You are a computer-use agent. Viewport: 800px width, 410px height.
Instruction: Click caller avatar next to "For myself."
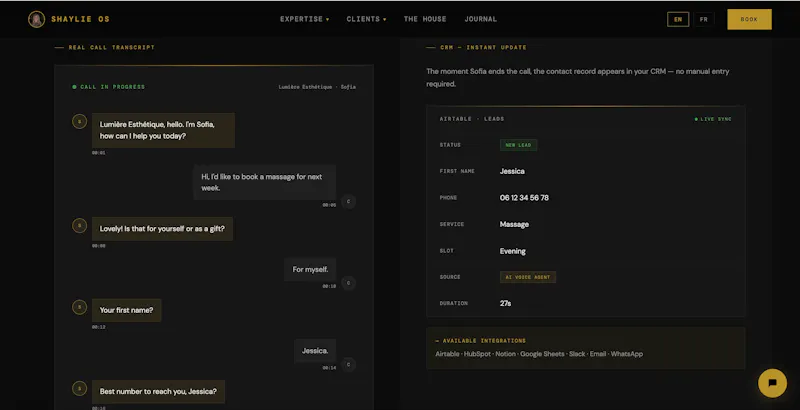pyautogui.click(x=348, y=283)
